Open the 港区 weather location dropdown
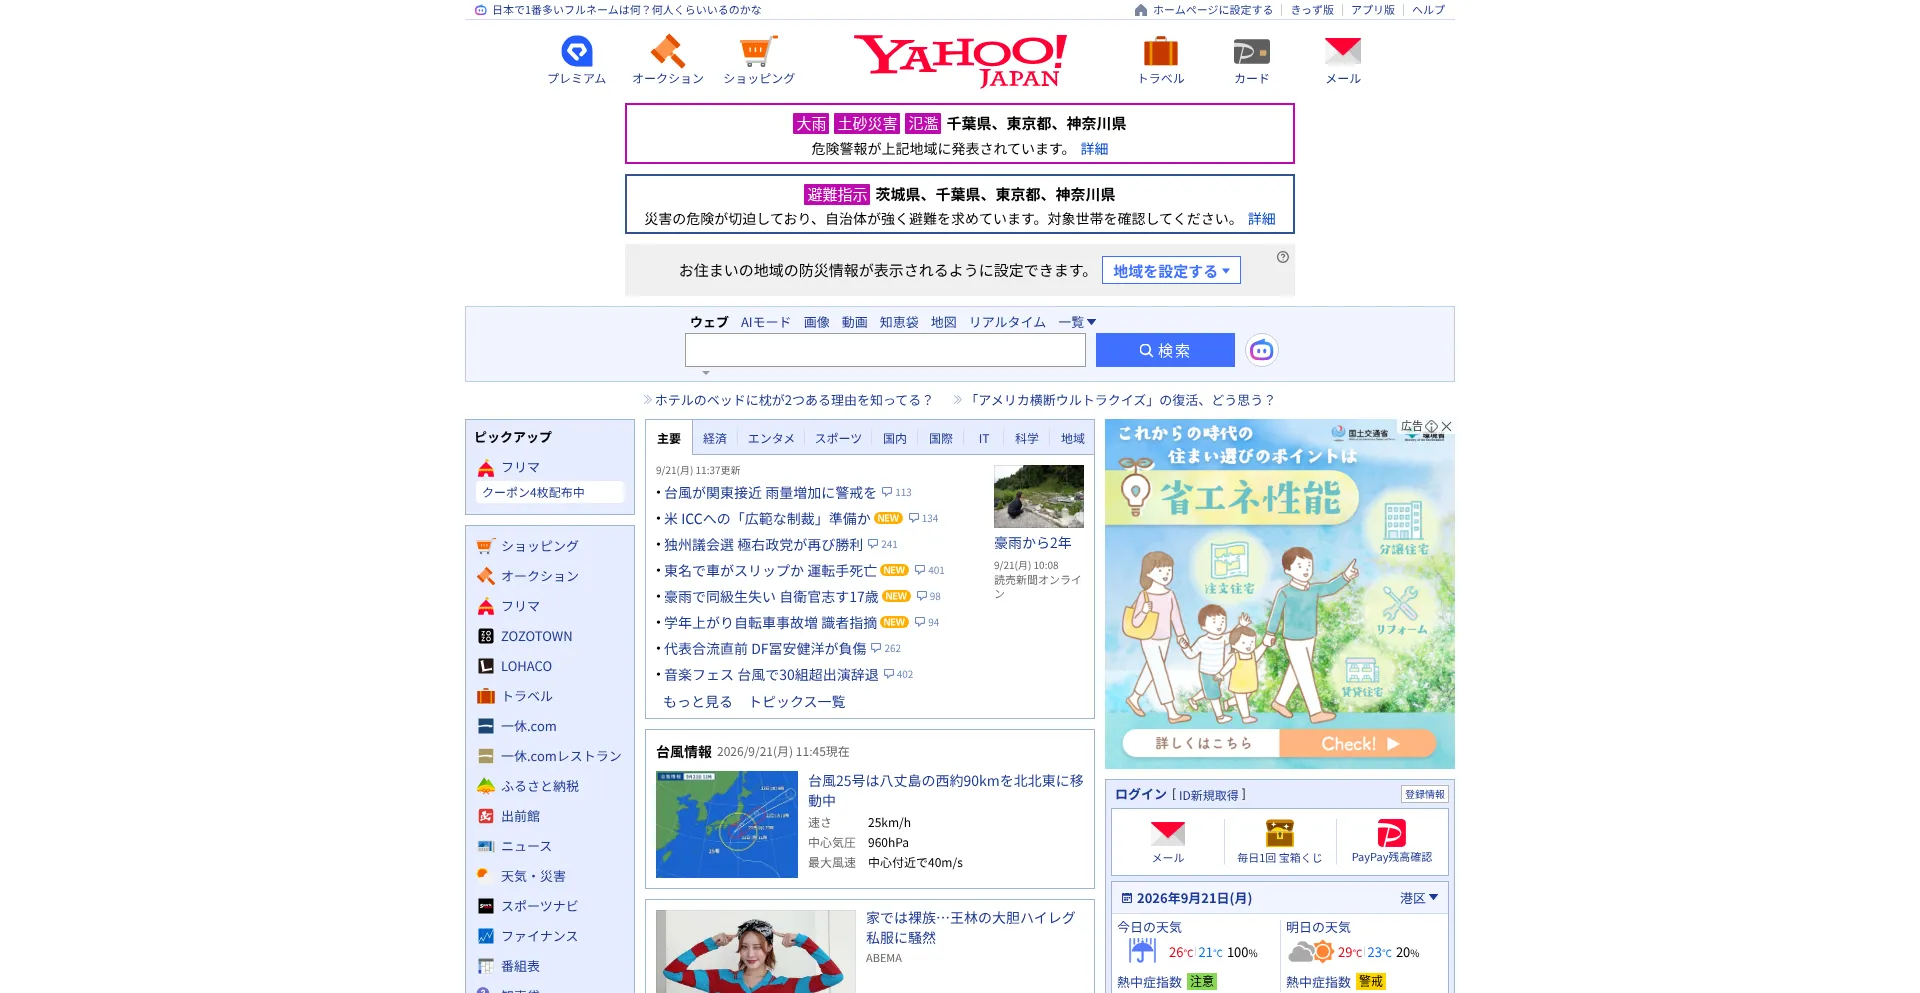Screen dimensions: 1920x993 (1419, 898)
